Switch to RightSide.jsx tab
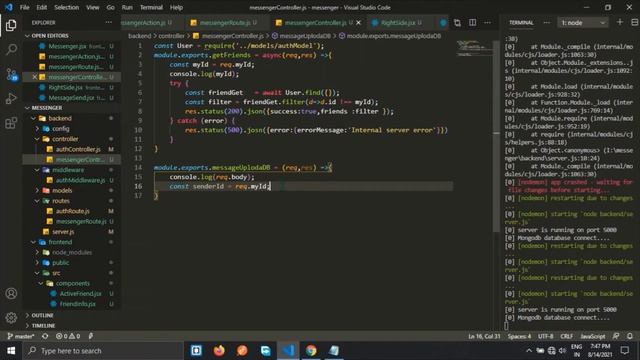Screen dimensions: 640x360 point(398,23)
